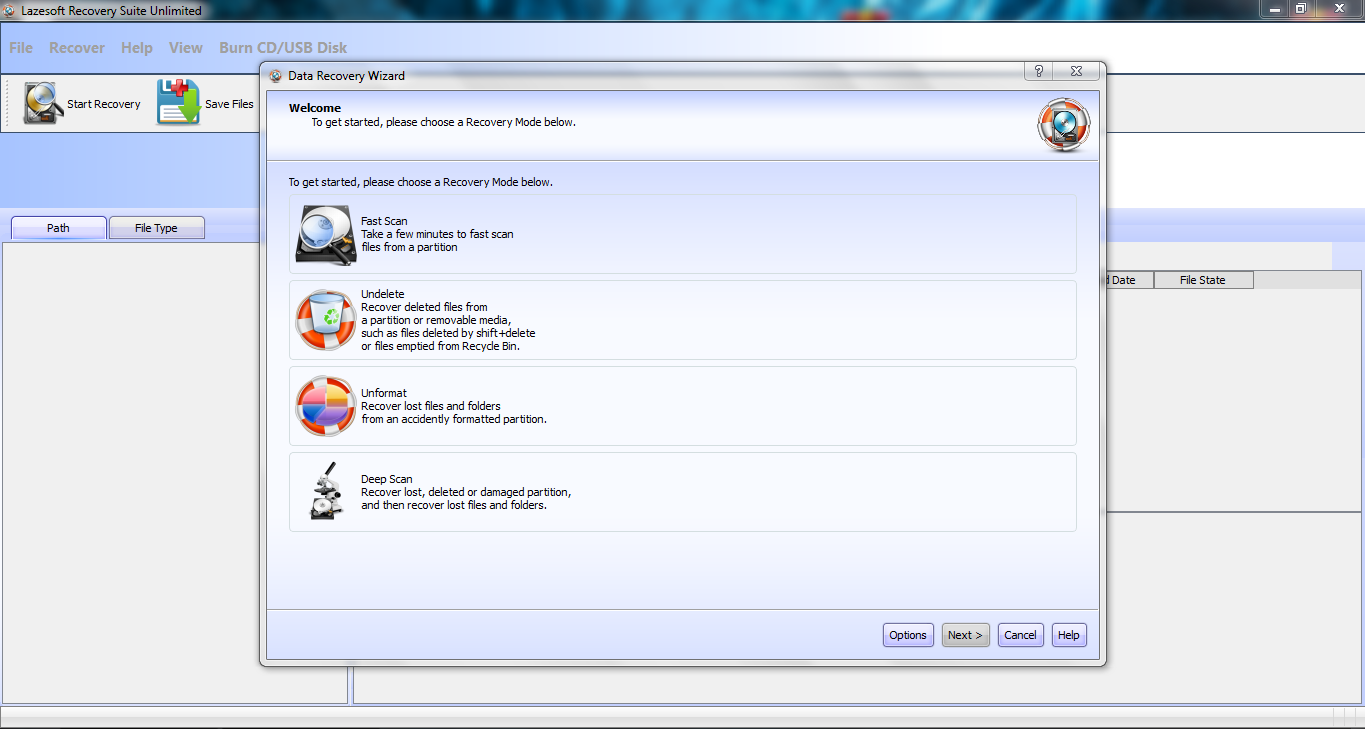Screen dimensions: 1365x729
Task: Select the Deep Scan microscope icon
Action: pyautogui.click(x=326, y=491)
